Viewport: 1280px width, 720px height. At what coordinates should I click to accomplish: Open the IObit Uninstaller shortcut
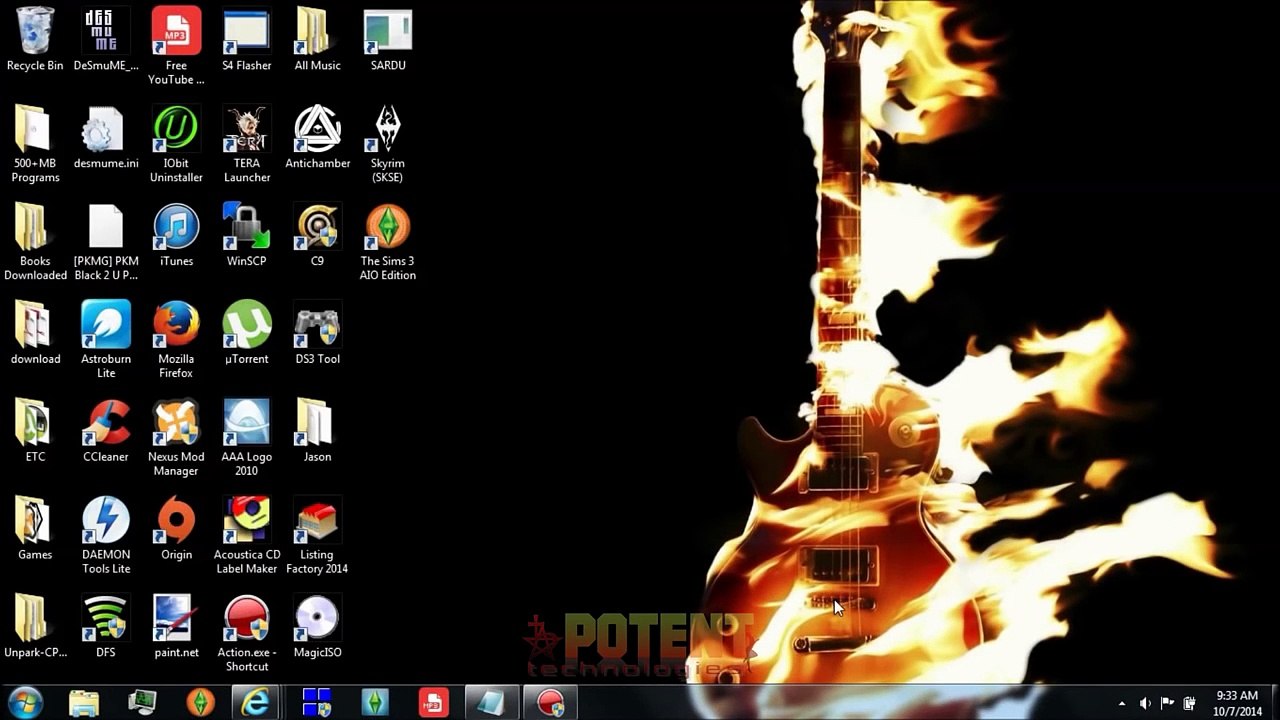tap(176, 130)
